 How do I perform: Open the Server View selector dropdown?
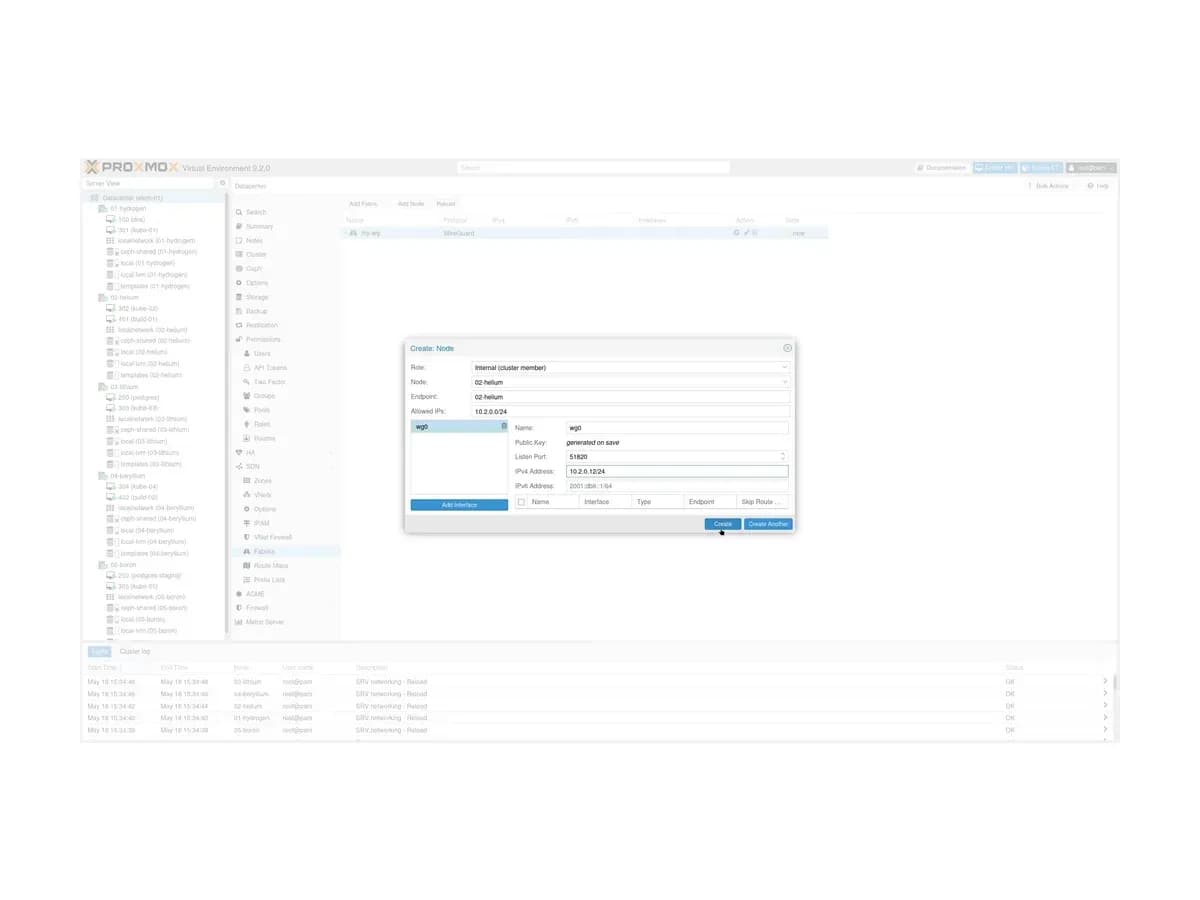150,184
